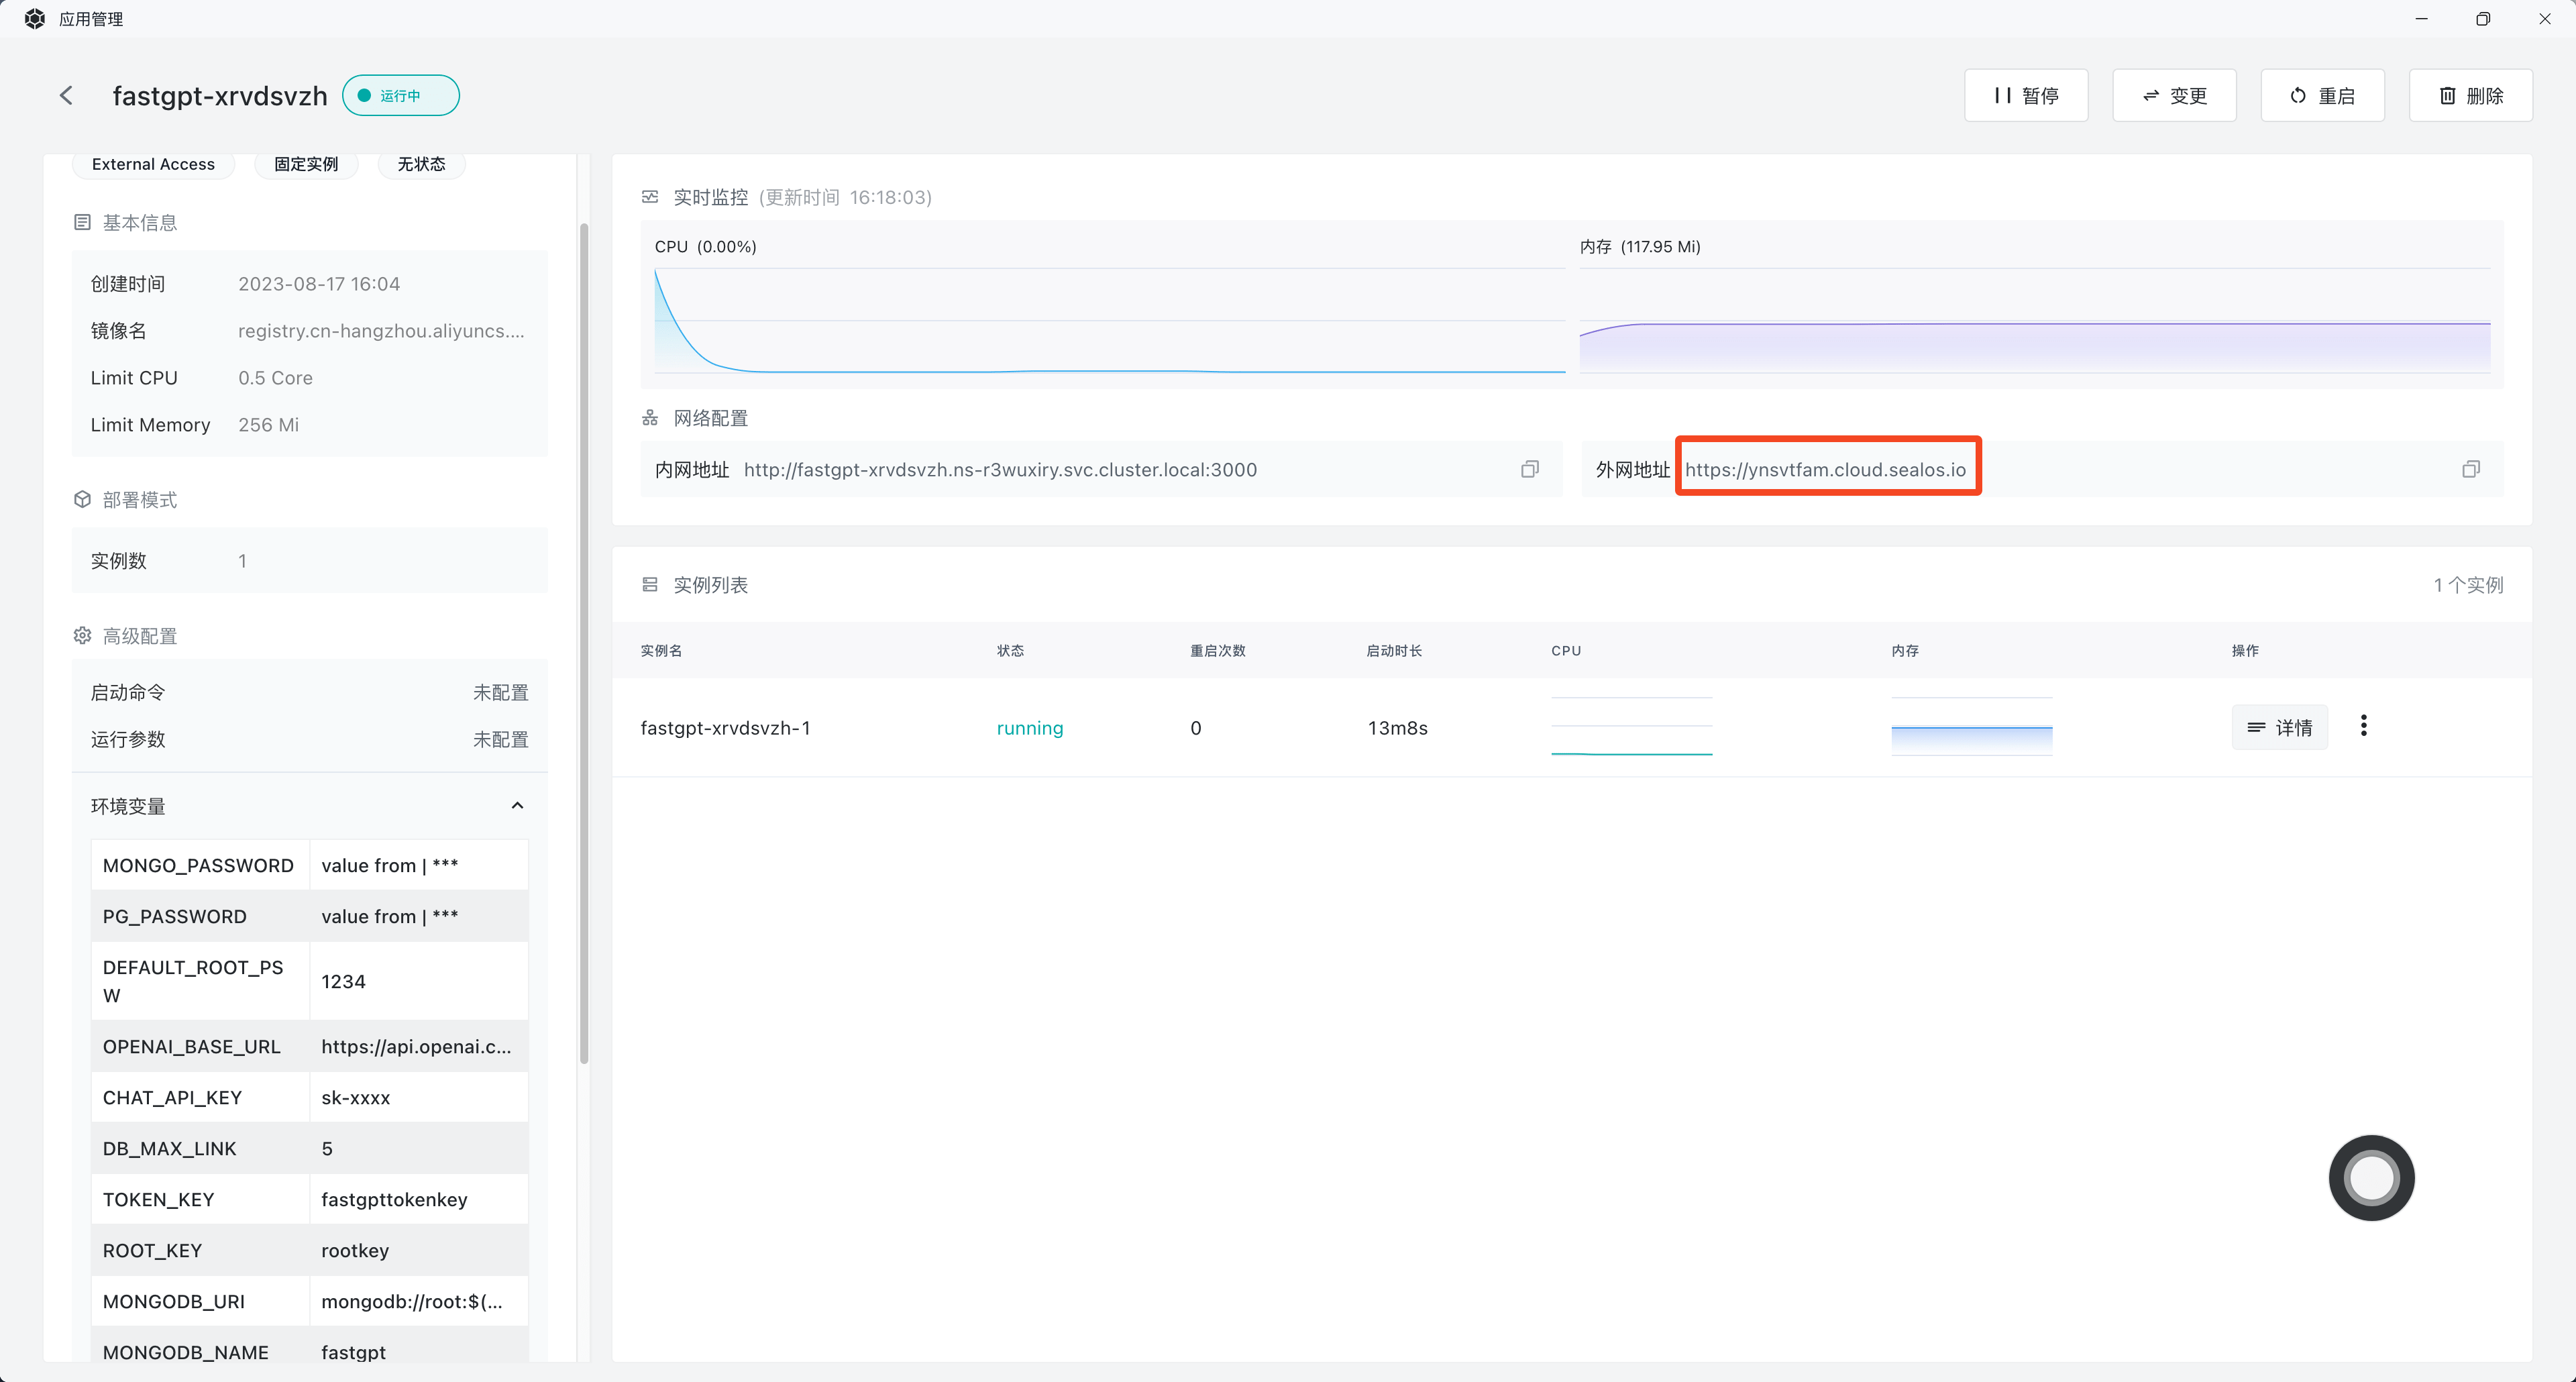Screen dimensions: 2576x1382
Task: Click the 运行中 running status badge
Action: click(x=400, y=96)
